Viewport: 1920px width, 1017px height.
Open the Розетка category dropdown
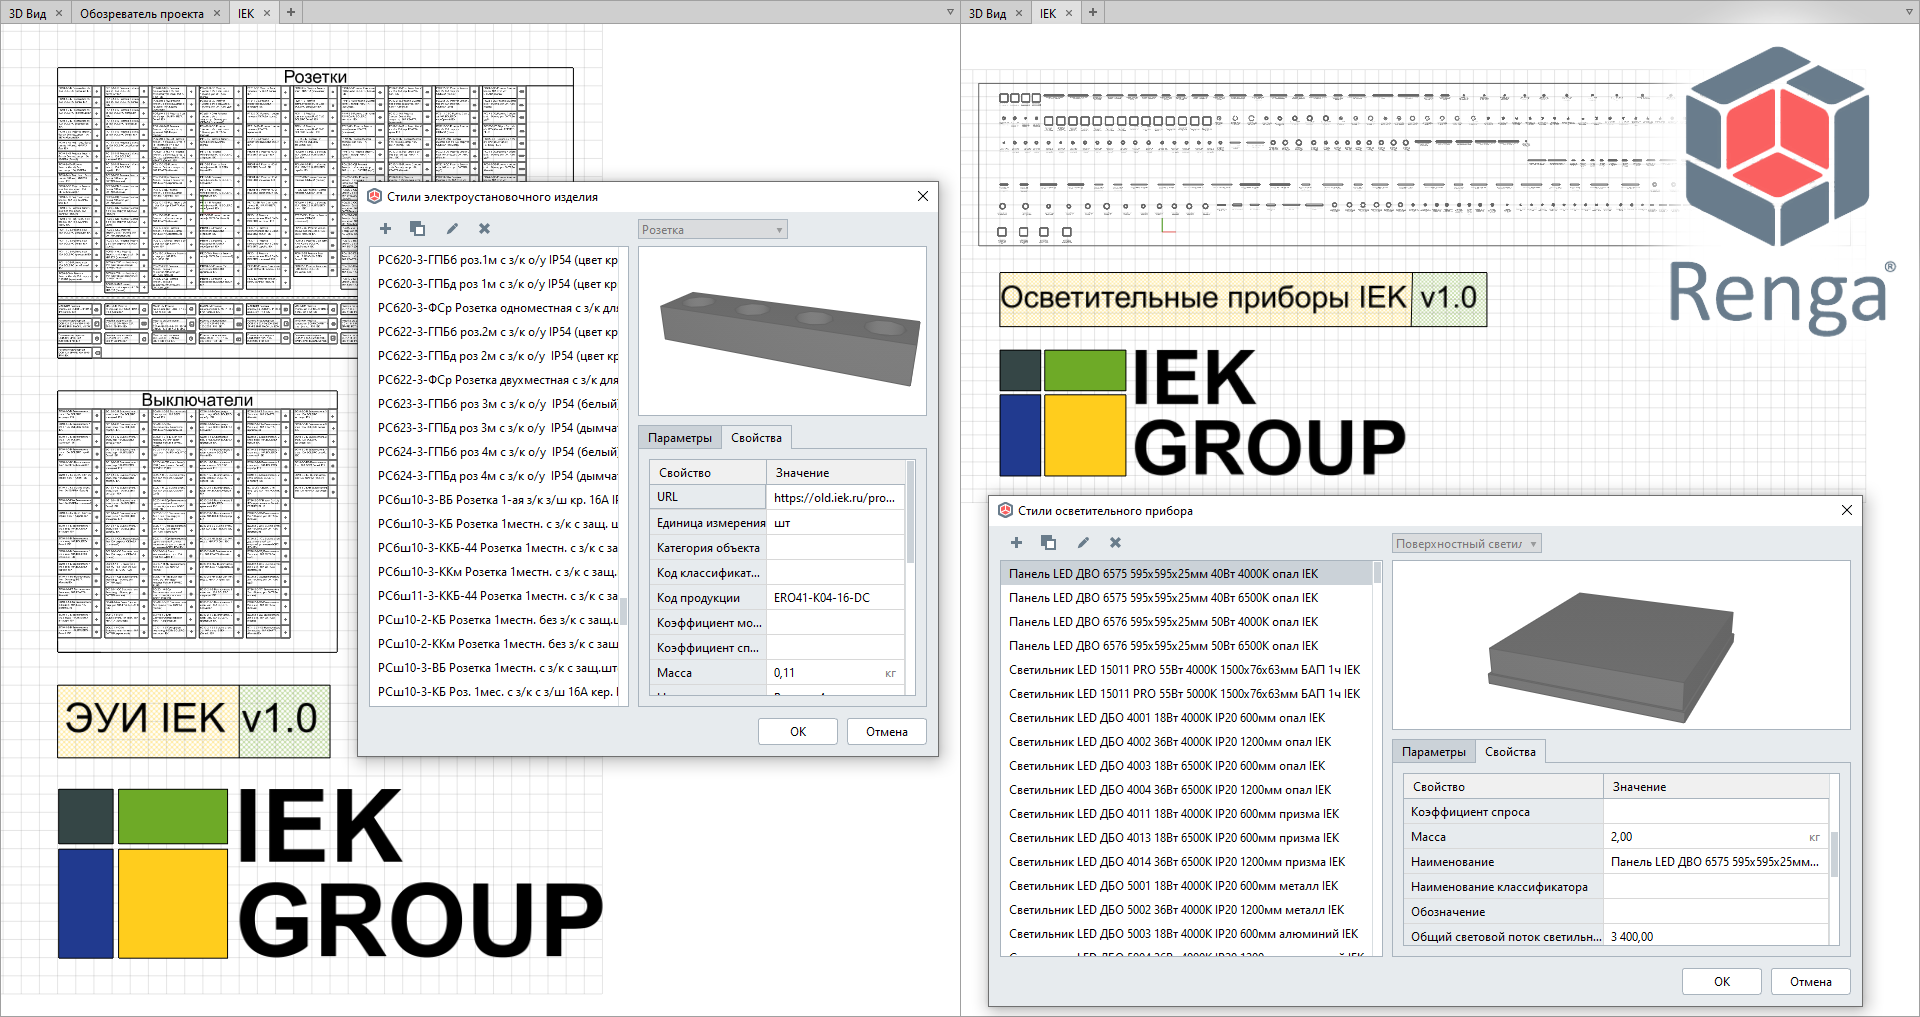click(713, 230)
